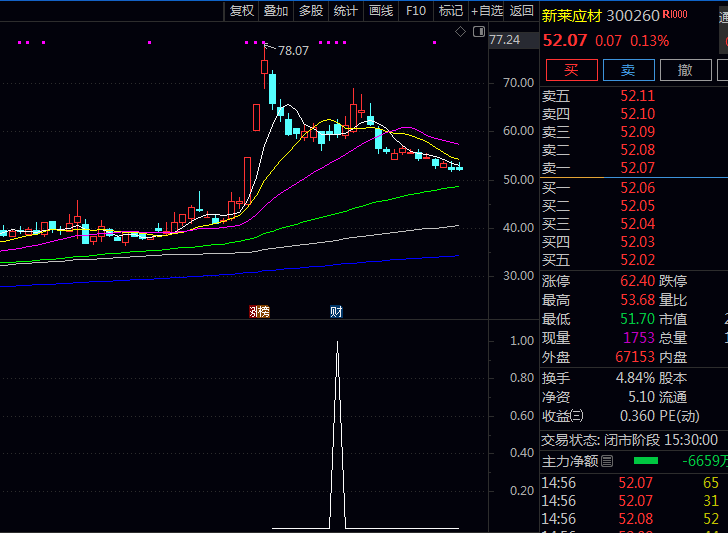
Task: Add stock via +自选 watchlist button
Action: (486, 11)
